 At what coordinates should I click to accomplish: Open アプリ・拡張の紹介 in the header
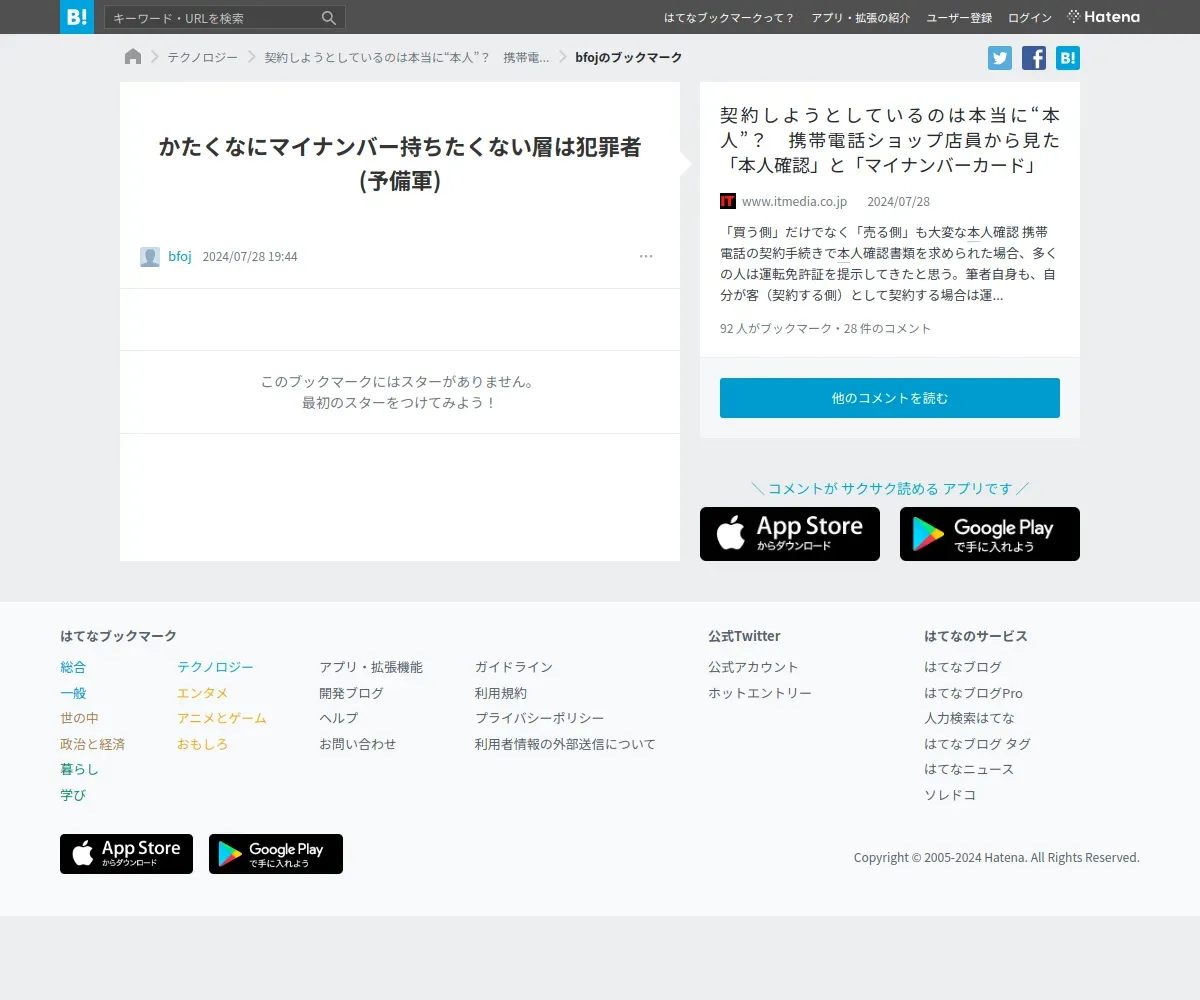click(x=861, y=18)
